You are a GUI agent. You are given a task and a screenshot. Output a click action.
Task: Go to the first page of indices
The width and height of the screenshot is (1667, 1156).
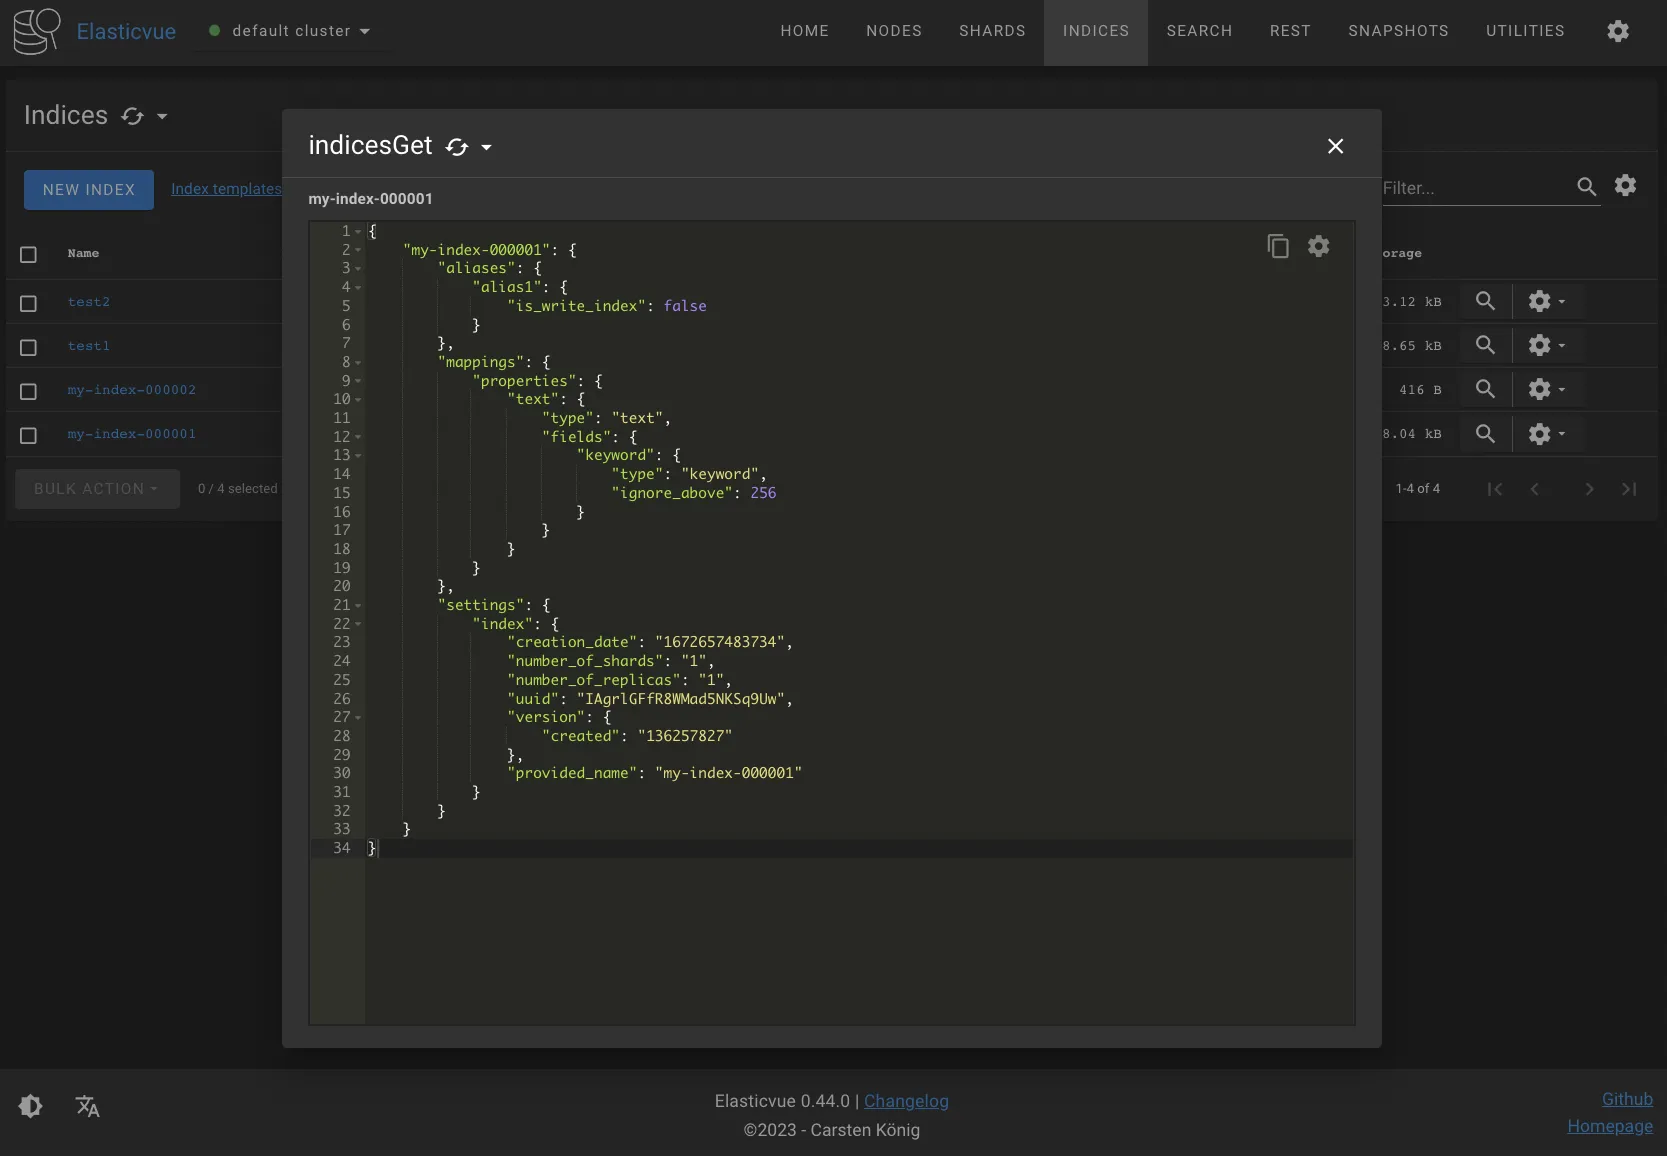tap(1495, 489)
